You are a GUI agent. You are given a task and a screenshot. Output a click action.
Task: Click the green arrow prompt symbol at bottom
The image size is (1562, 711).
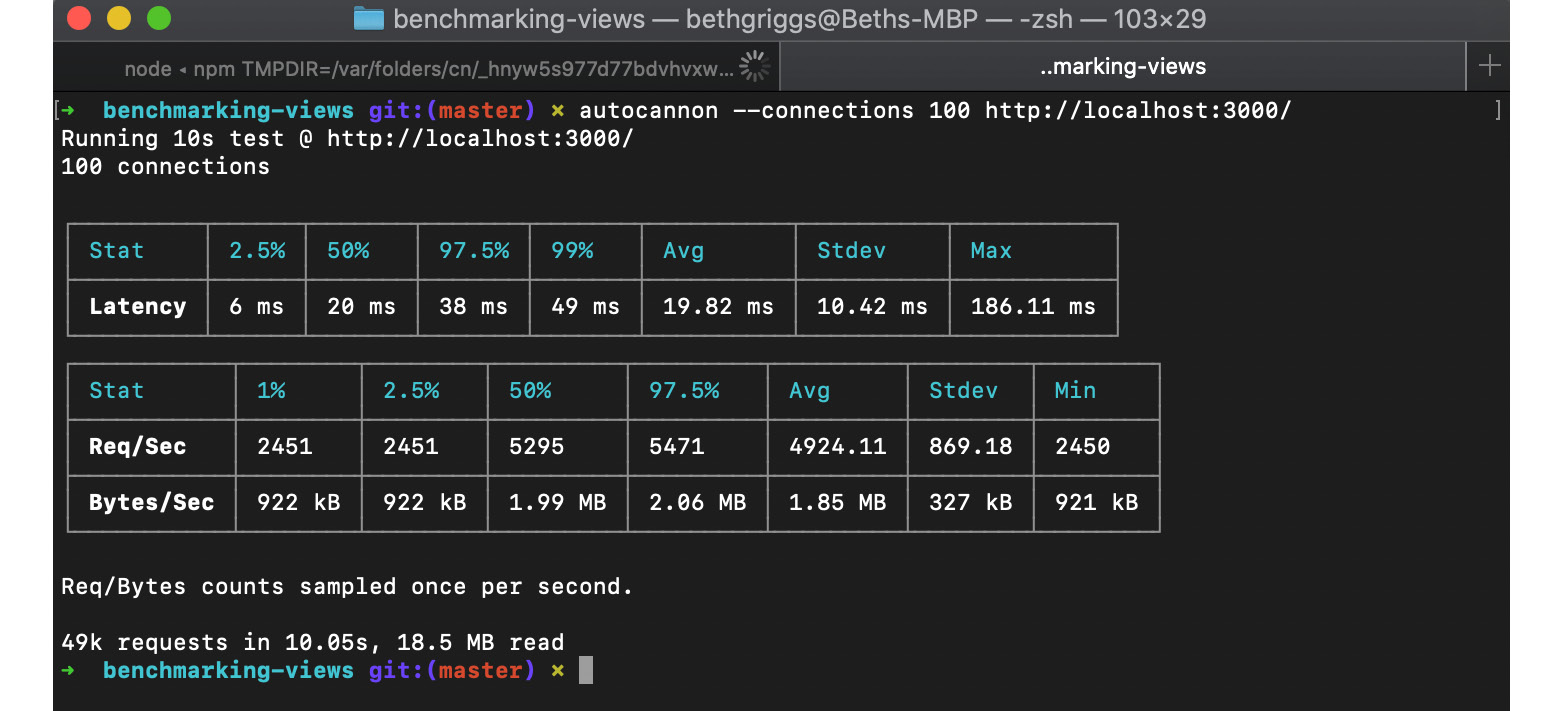[70, 670]
